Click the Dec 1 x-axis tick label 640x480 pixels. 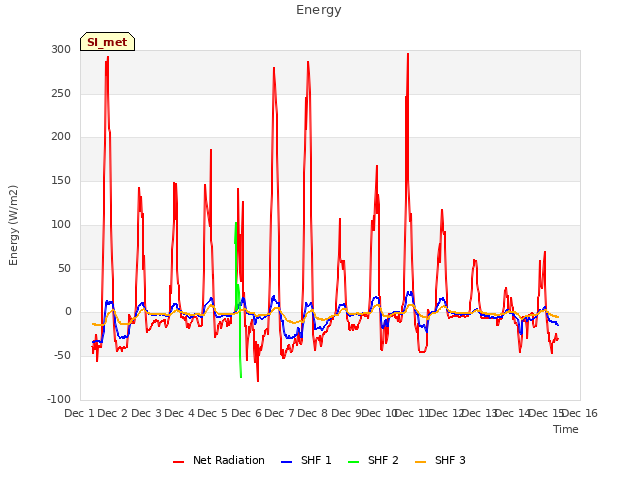click(x=80, y=413)
